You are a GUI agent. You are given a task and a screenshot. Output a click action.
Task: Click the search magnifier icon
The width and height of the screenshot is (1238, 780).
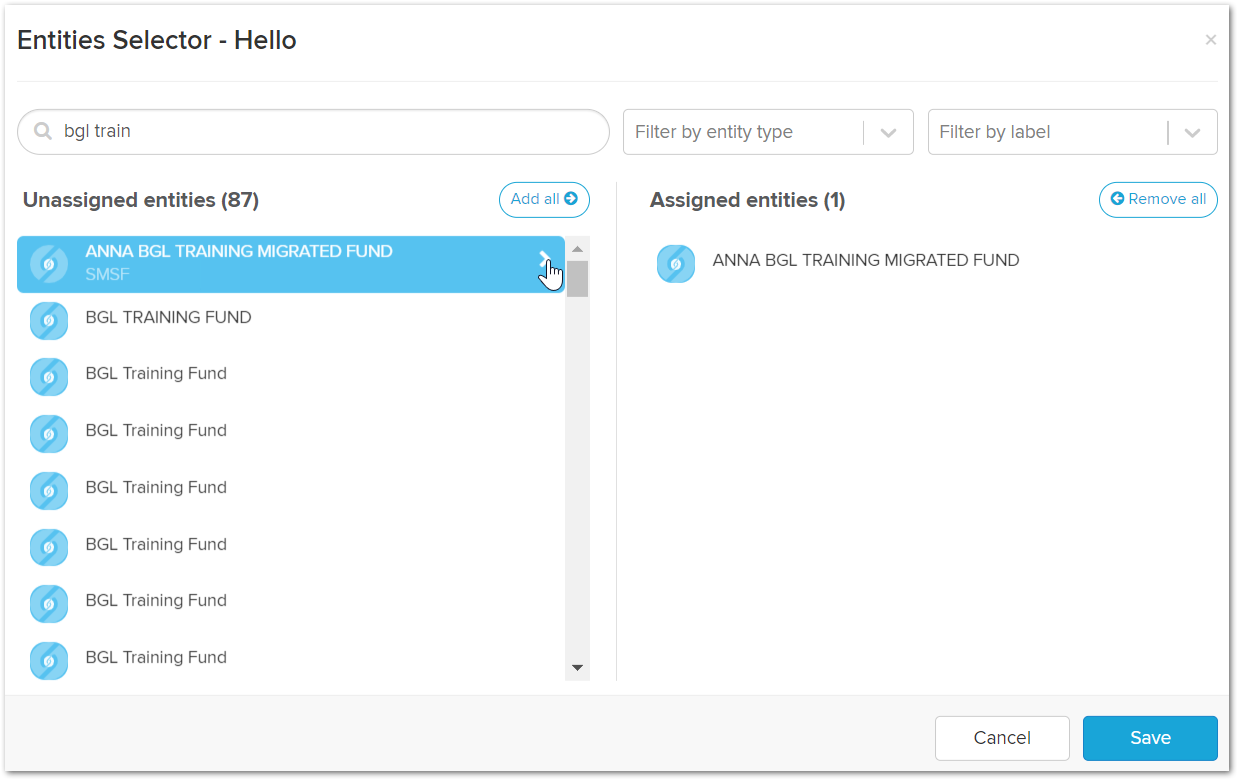point(43,132)
